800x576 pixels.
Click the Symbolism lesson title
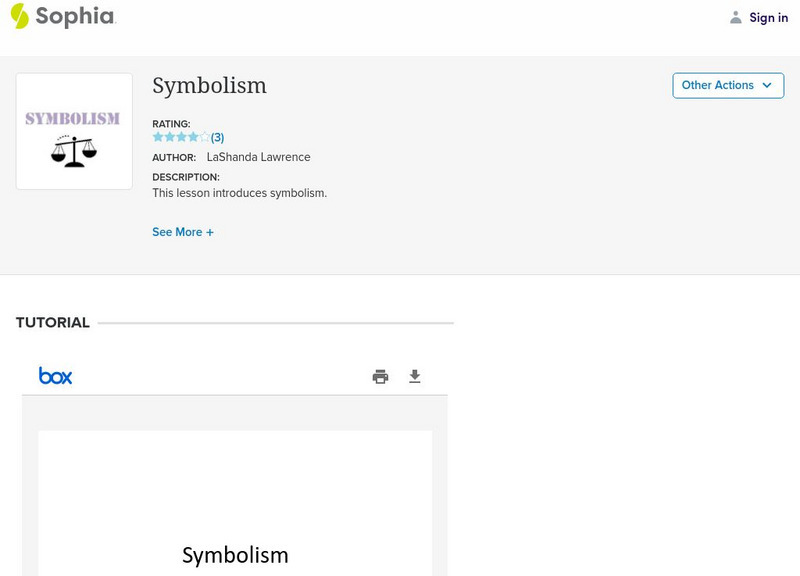(x=209, y=86)
